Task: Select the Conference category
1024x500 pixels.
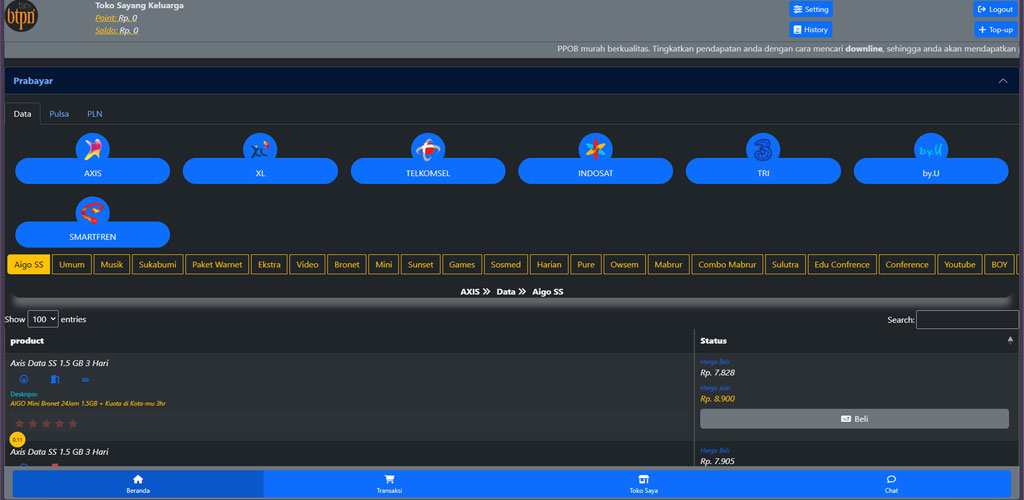Action: [907, 264]
